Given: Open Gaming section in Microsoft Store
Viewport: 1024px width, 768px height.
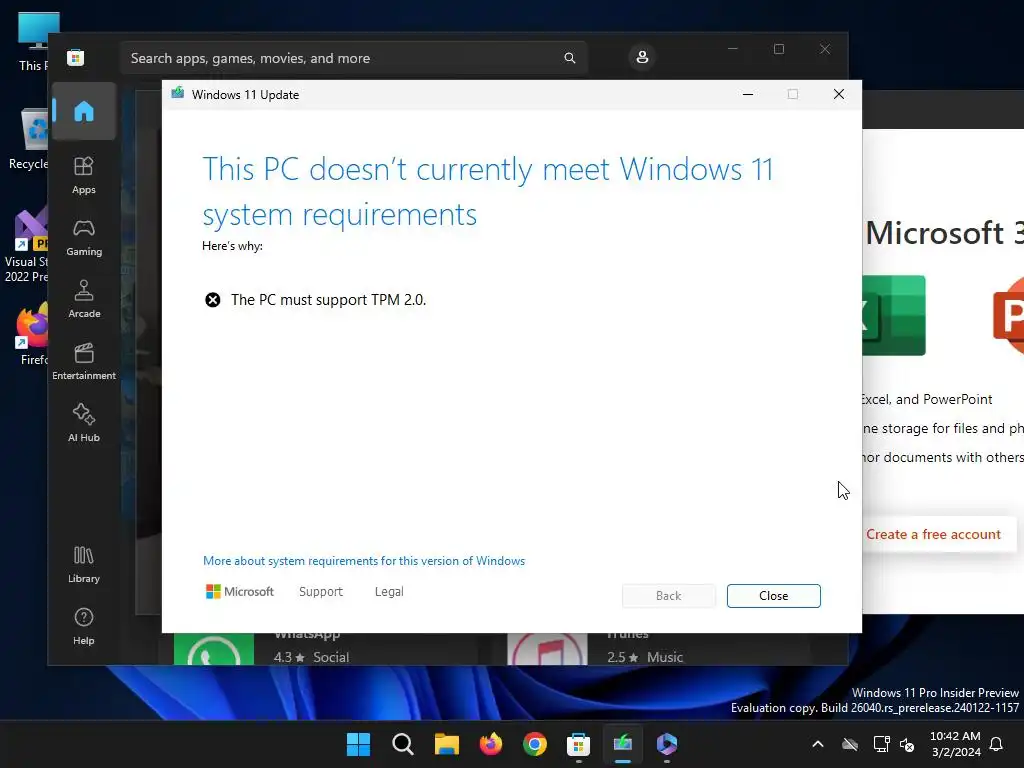Looking at the screenshot, I should click(84, 238).
